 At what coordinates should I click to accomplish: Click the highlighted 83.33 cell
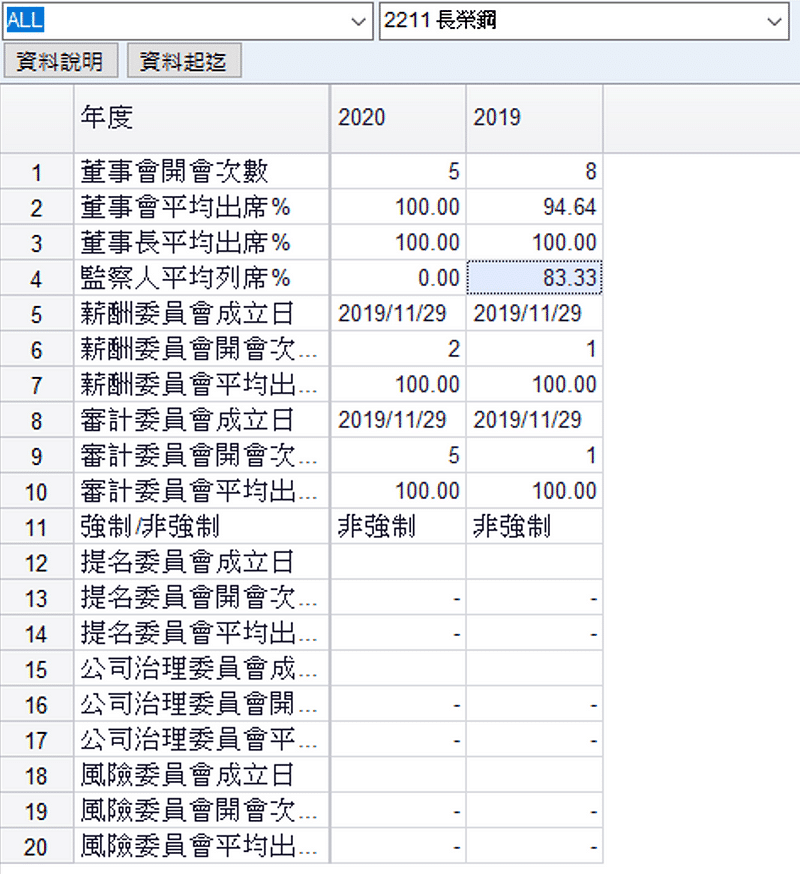[534, 278]
